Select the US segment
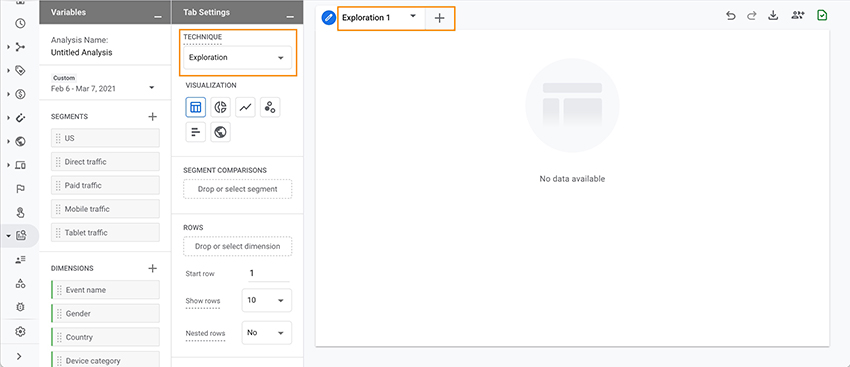Viewport: 850px width, 367px height. (x=106, y=138)
